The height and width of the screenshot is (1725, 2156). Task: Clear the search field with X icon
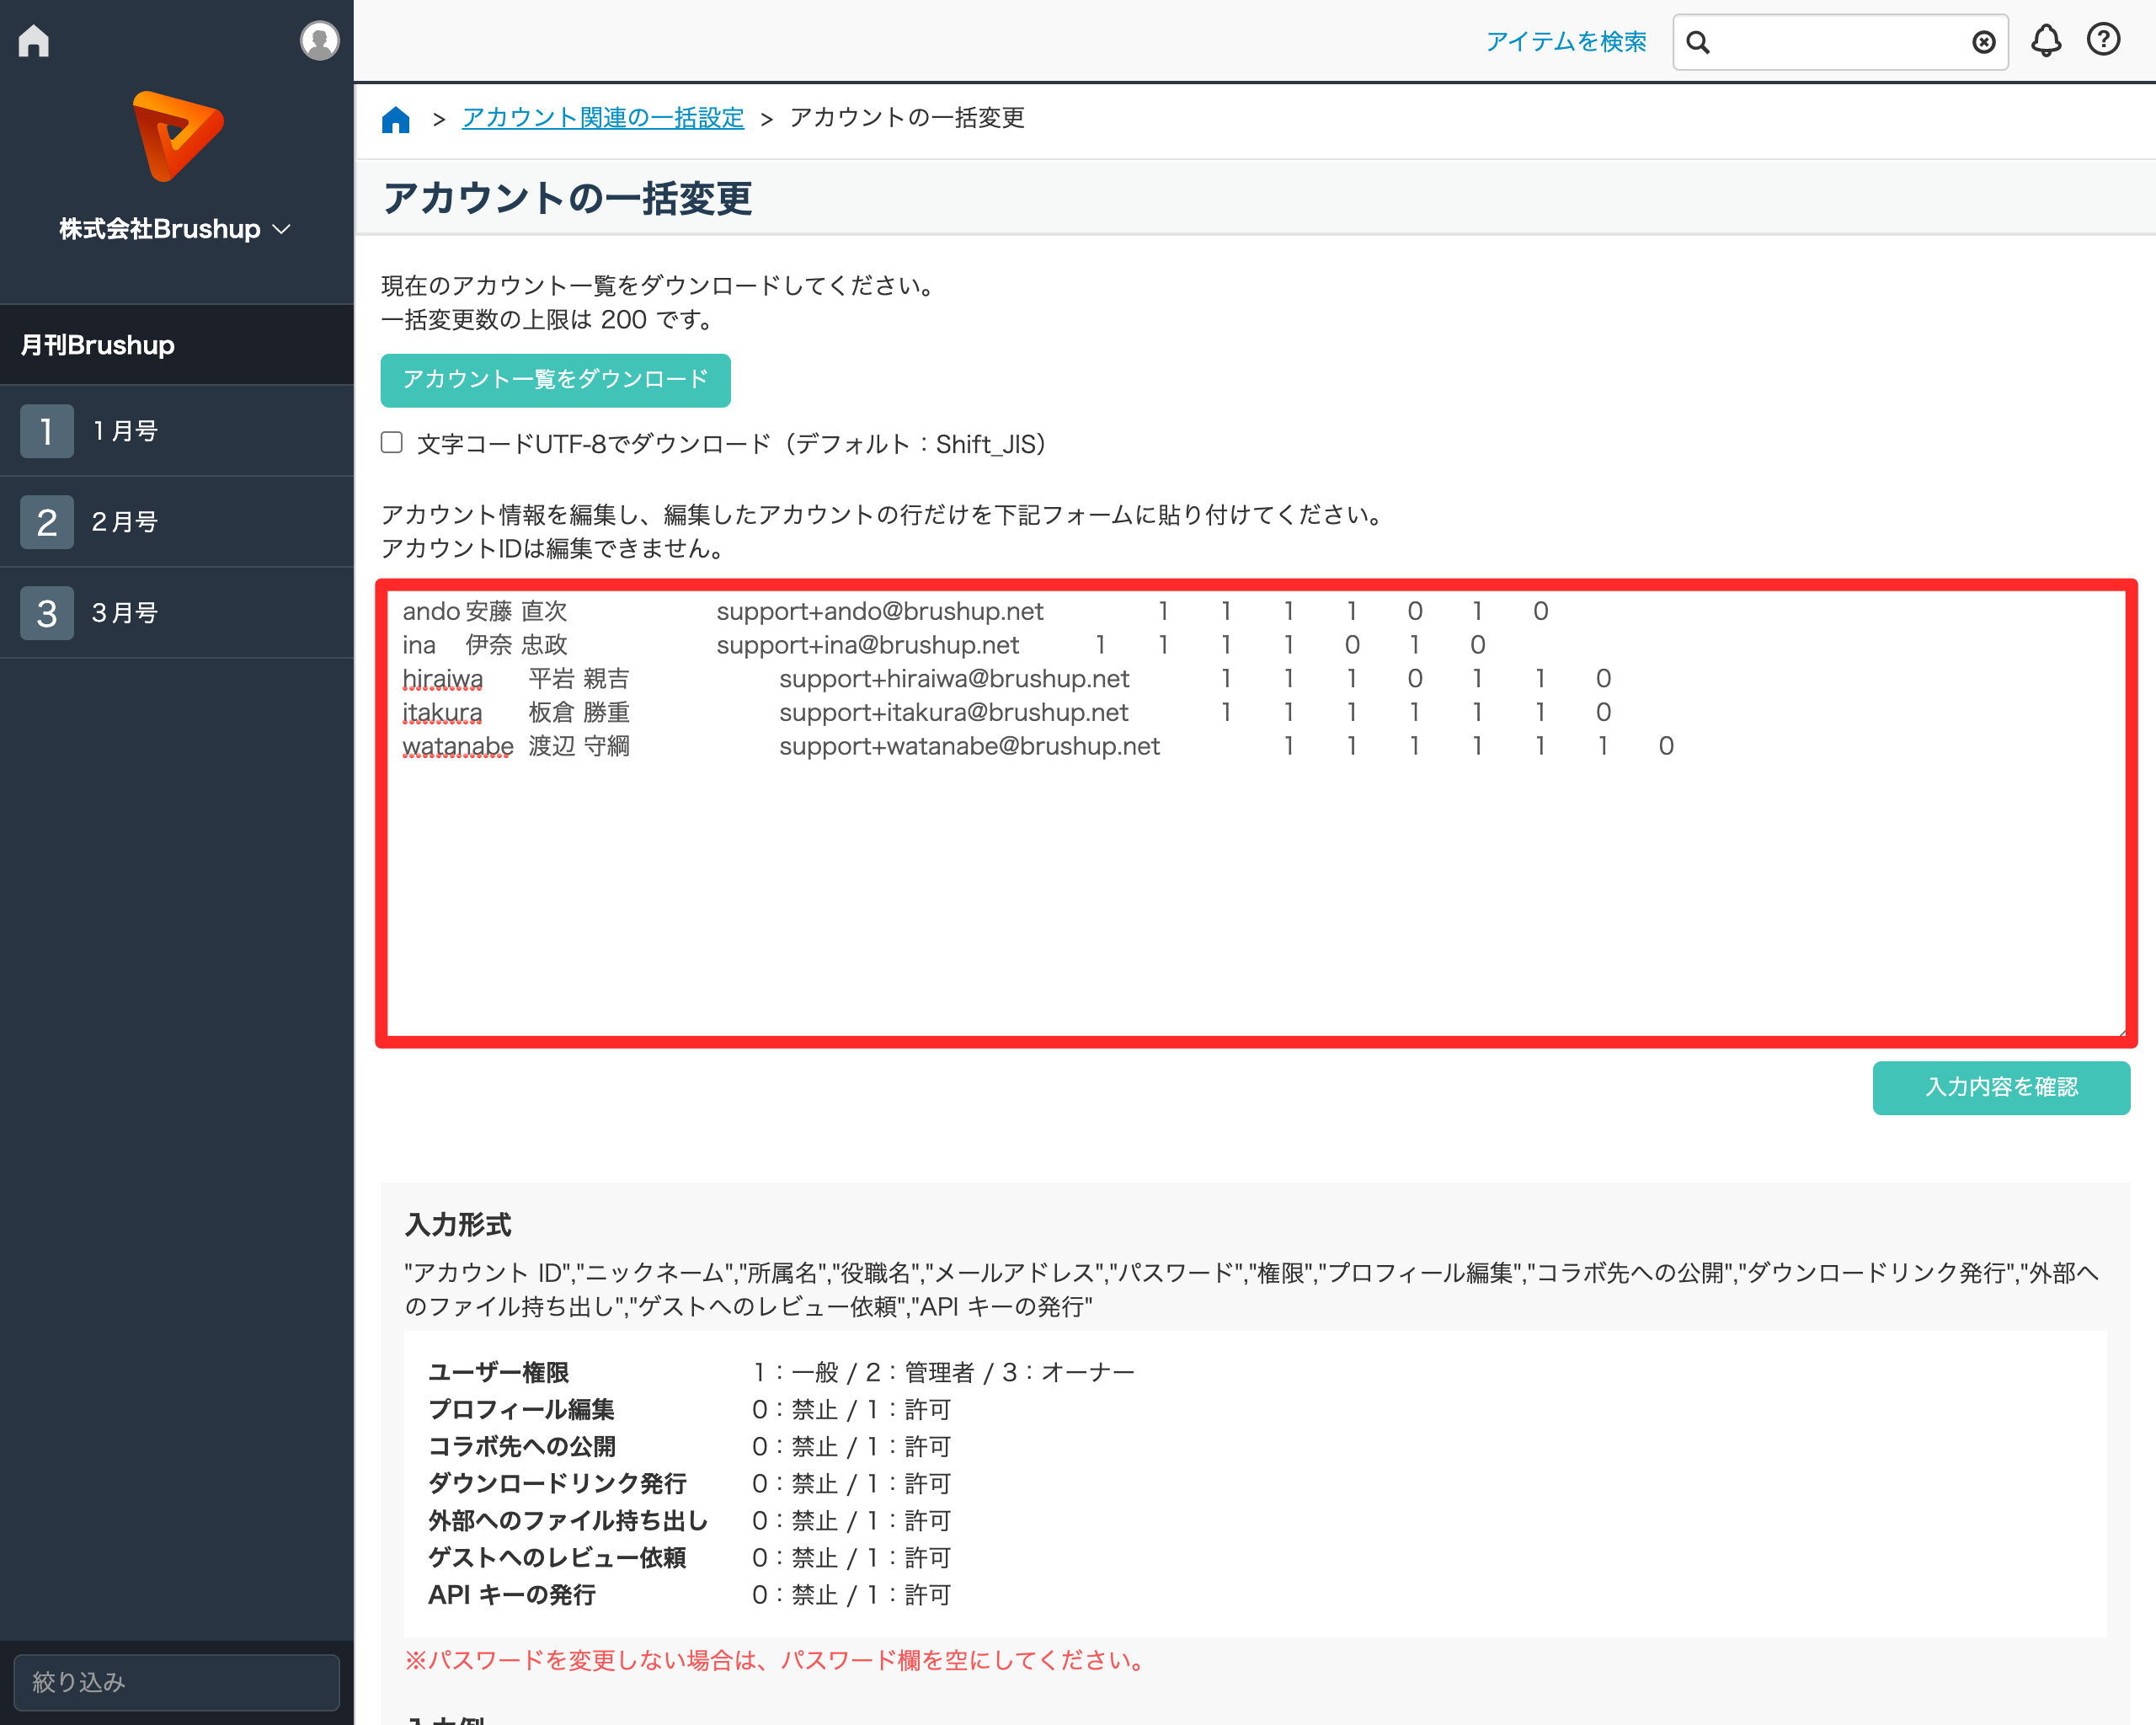(x=1984, y=42)
